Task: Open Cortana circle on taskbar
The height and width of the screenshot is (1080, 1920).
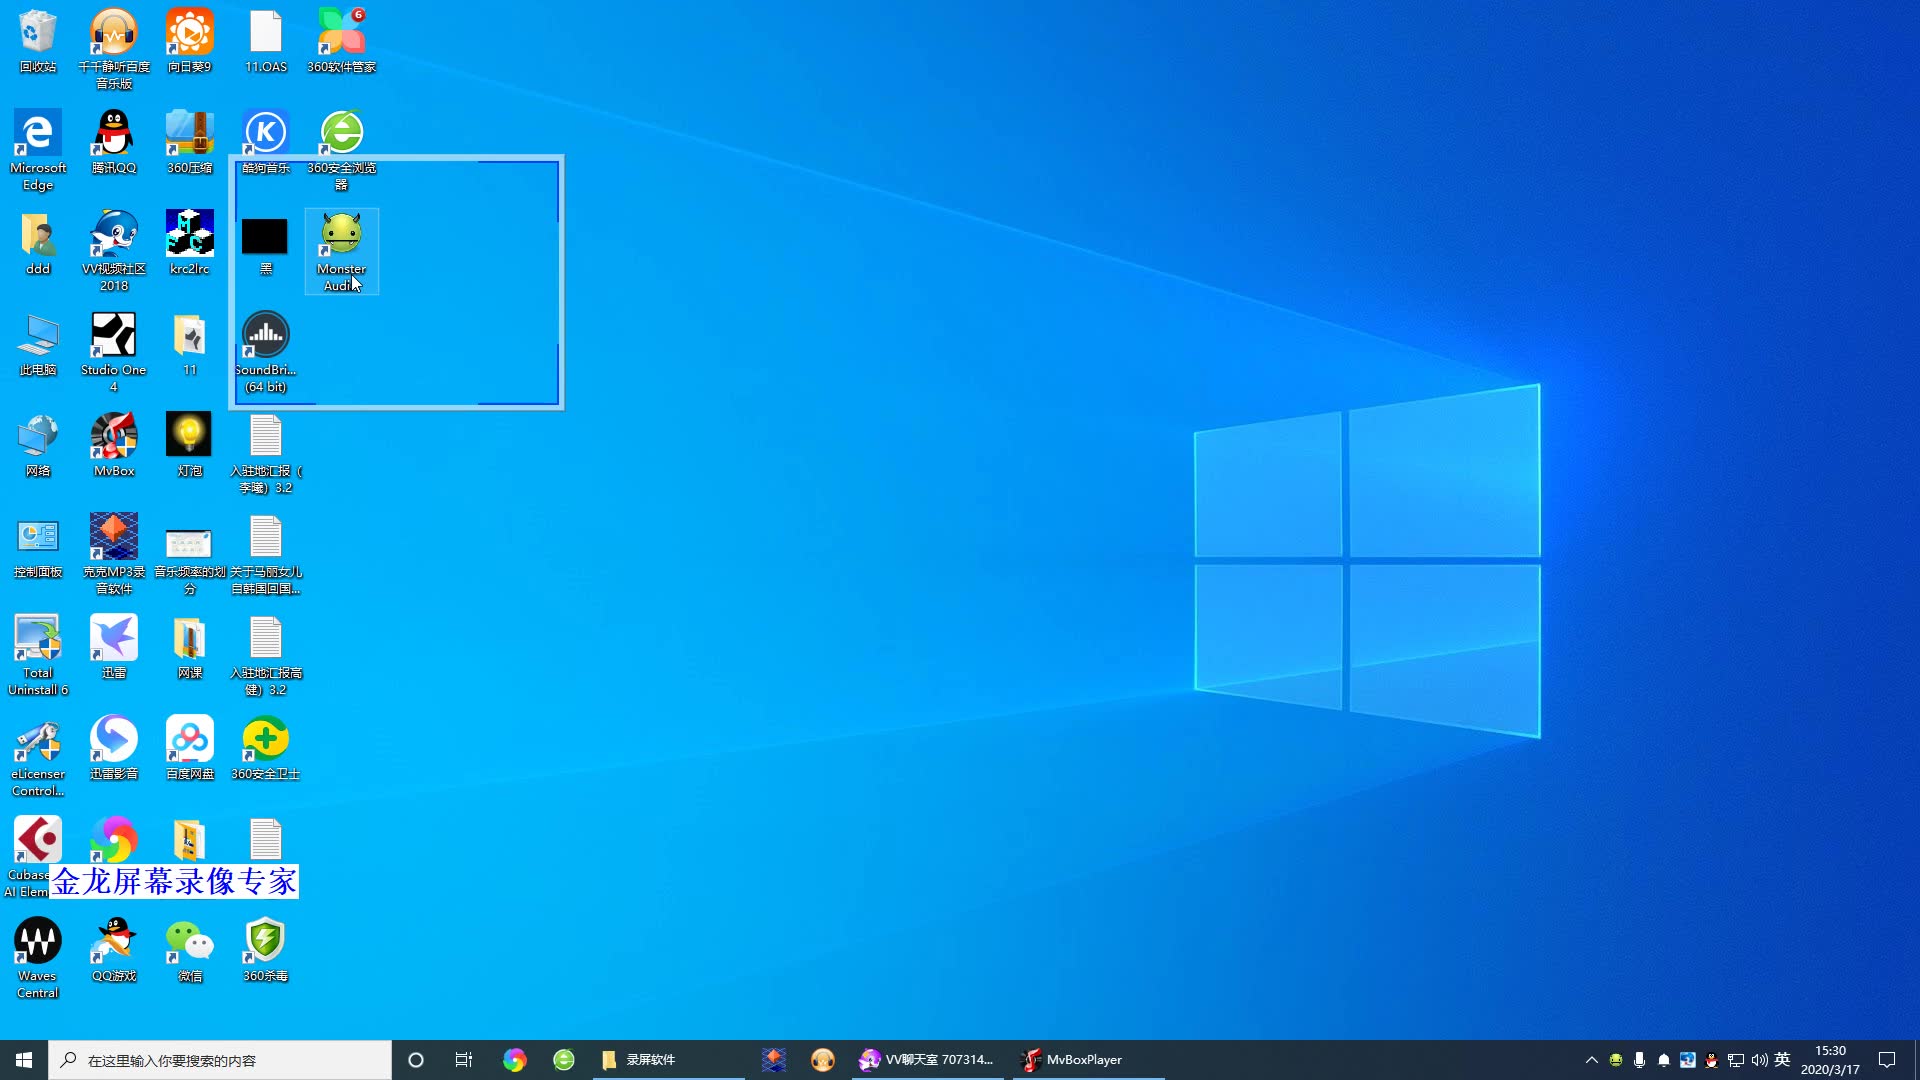Action: click(416, 1060)
